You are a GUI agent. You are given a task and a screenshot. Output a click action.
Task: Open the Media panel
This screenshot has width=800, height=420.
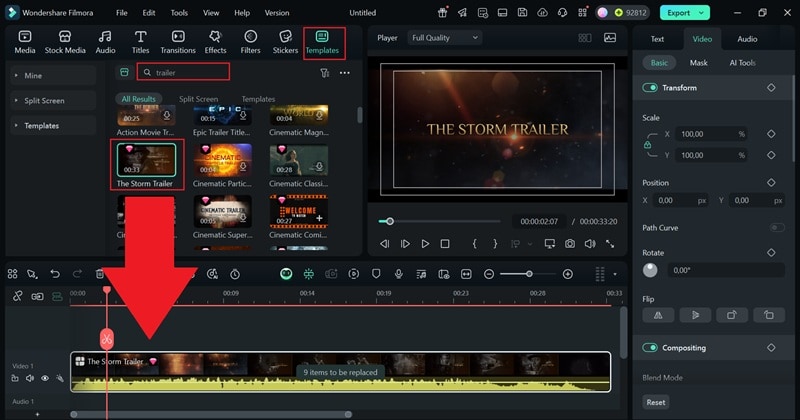coord(24,42)
